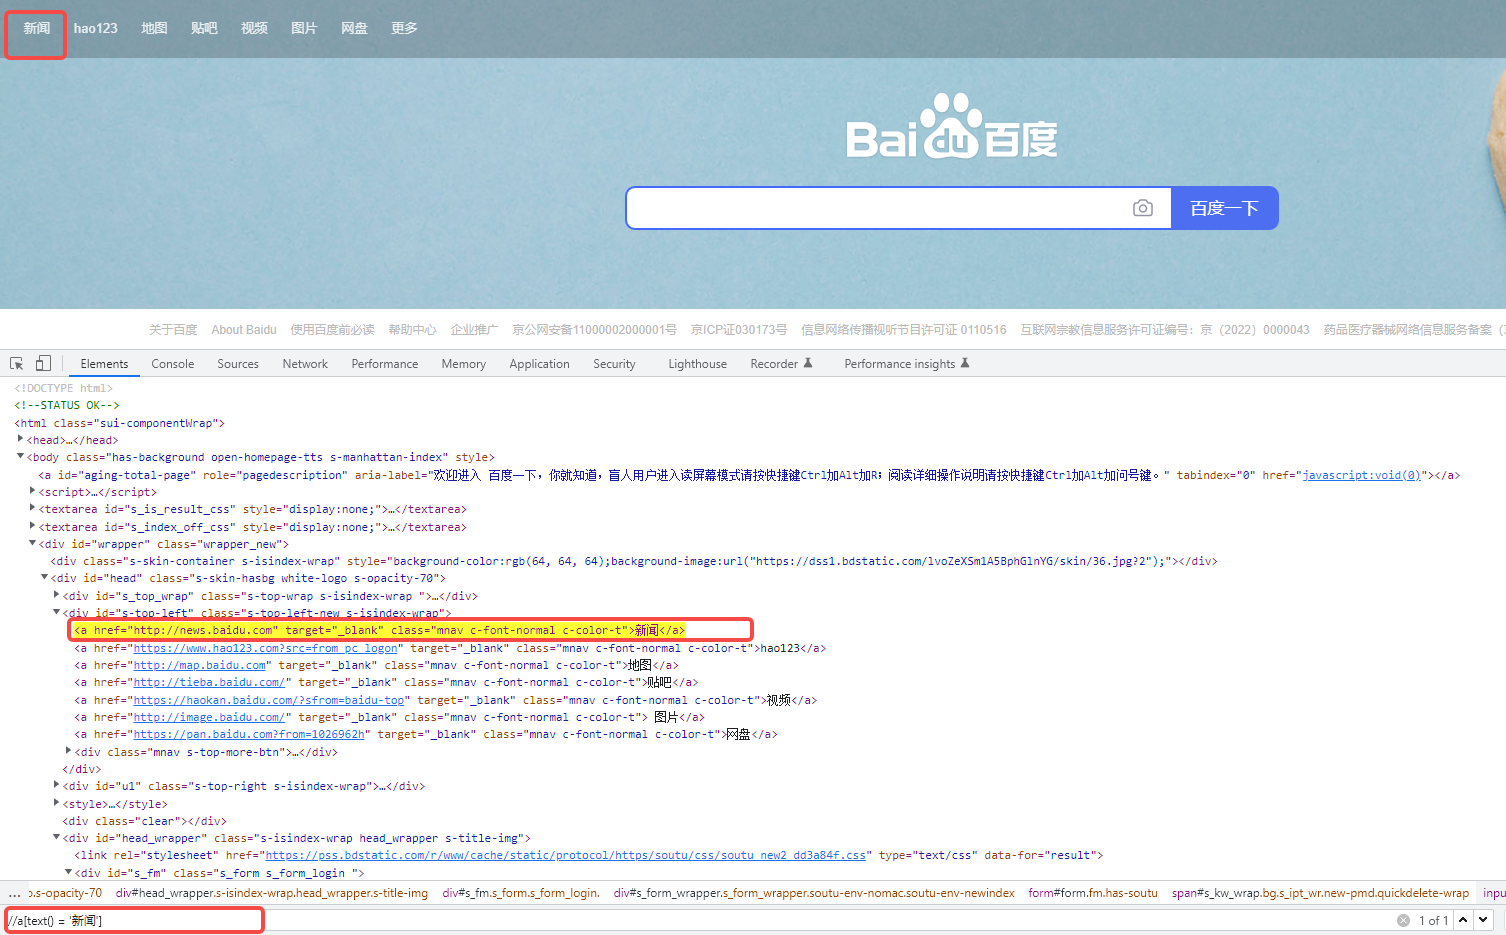The height and width of the screenshot is (935, 1506).
Task: Expand the div#s_top_wrap node
Action: click(56, 595)
